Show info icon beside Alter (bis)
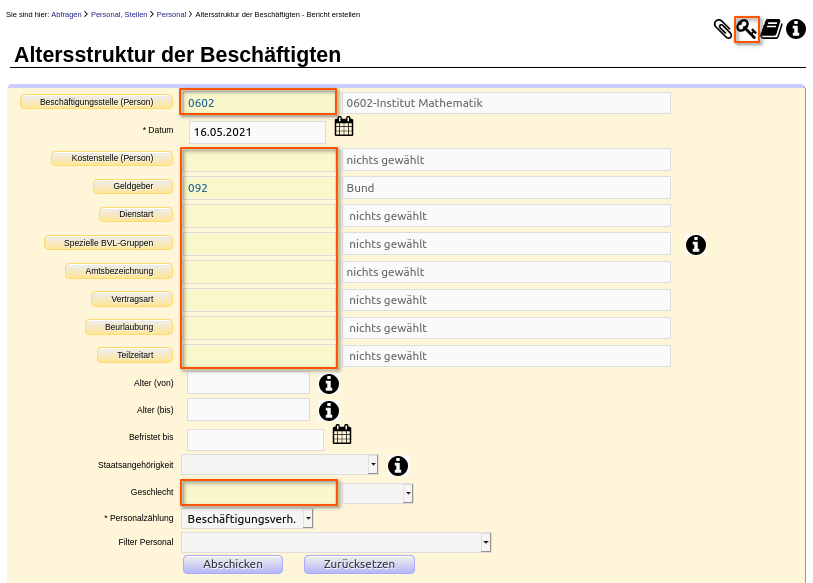Image resolution: width=813 pixels, height=583 pixels. click(x=329, y=411)
